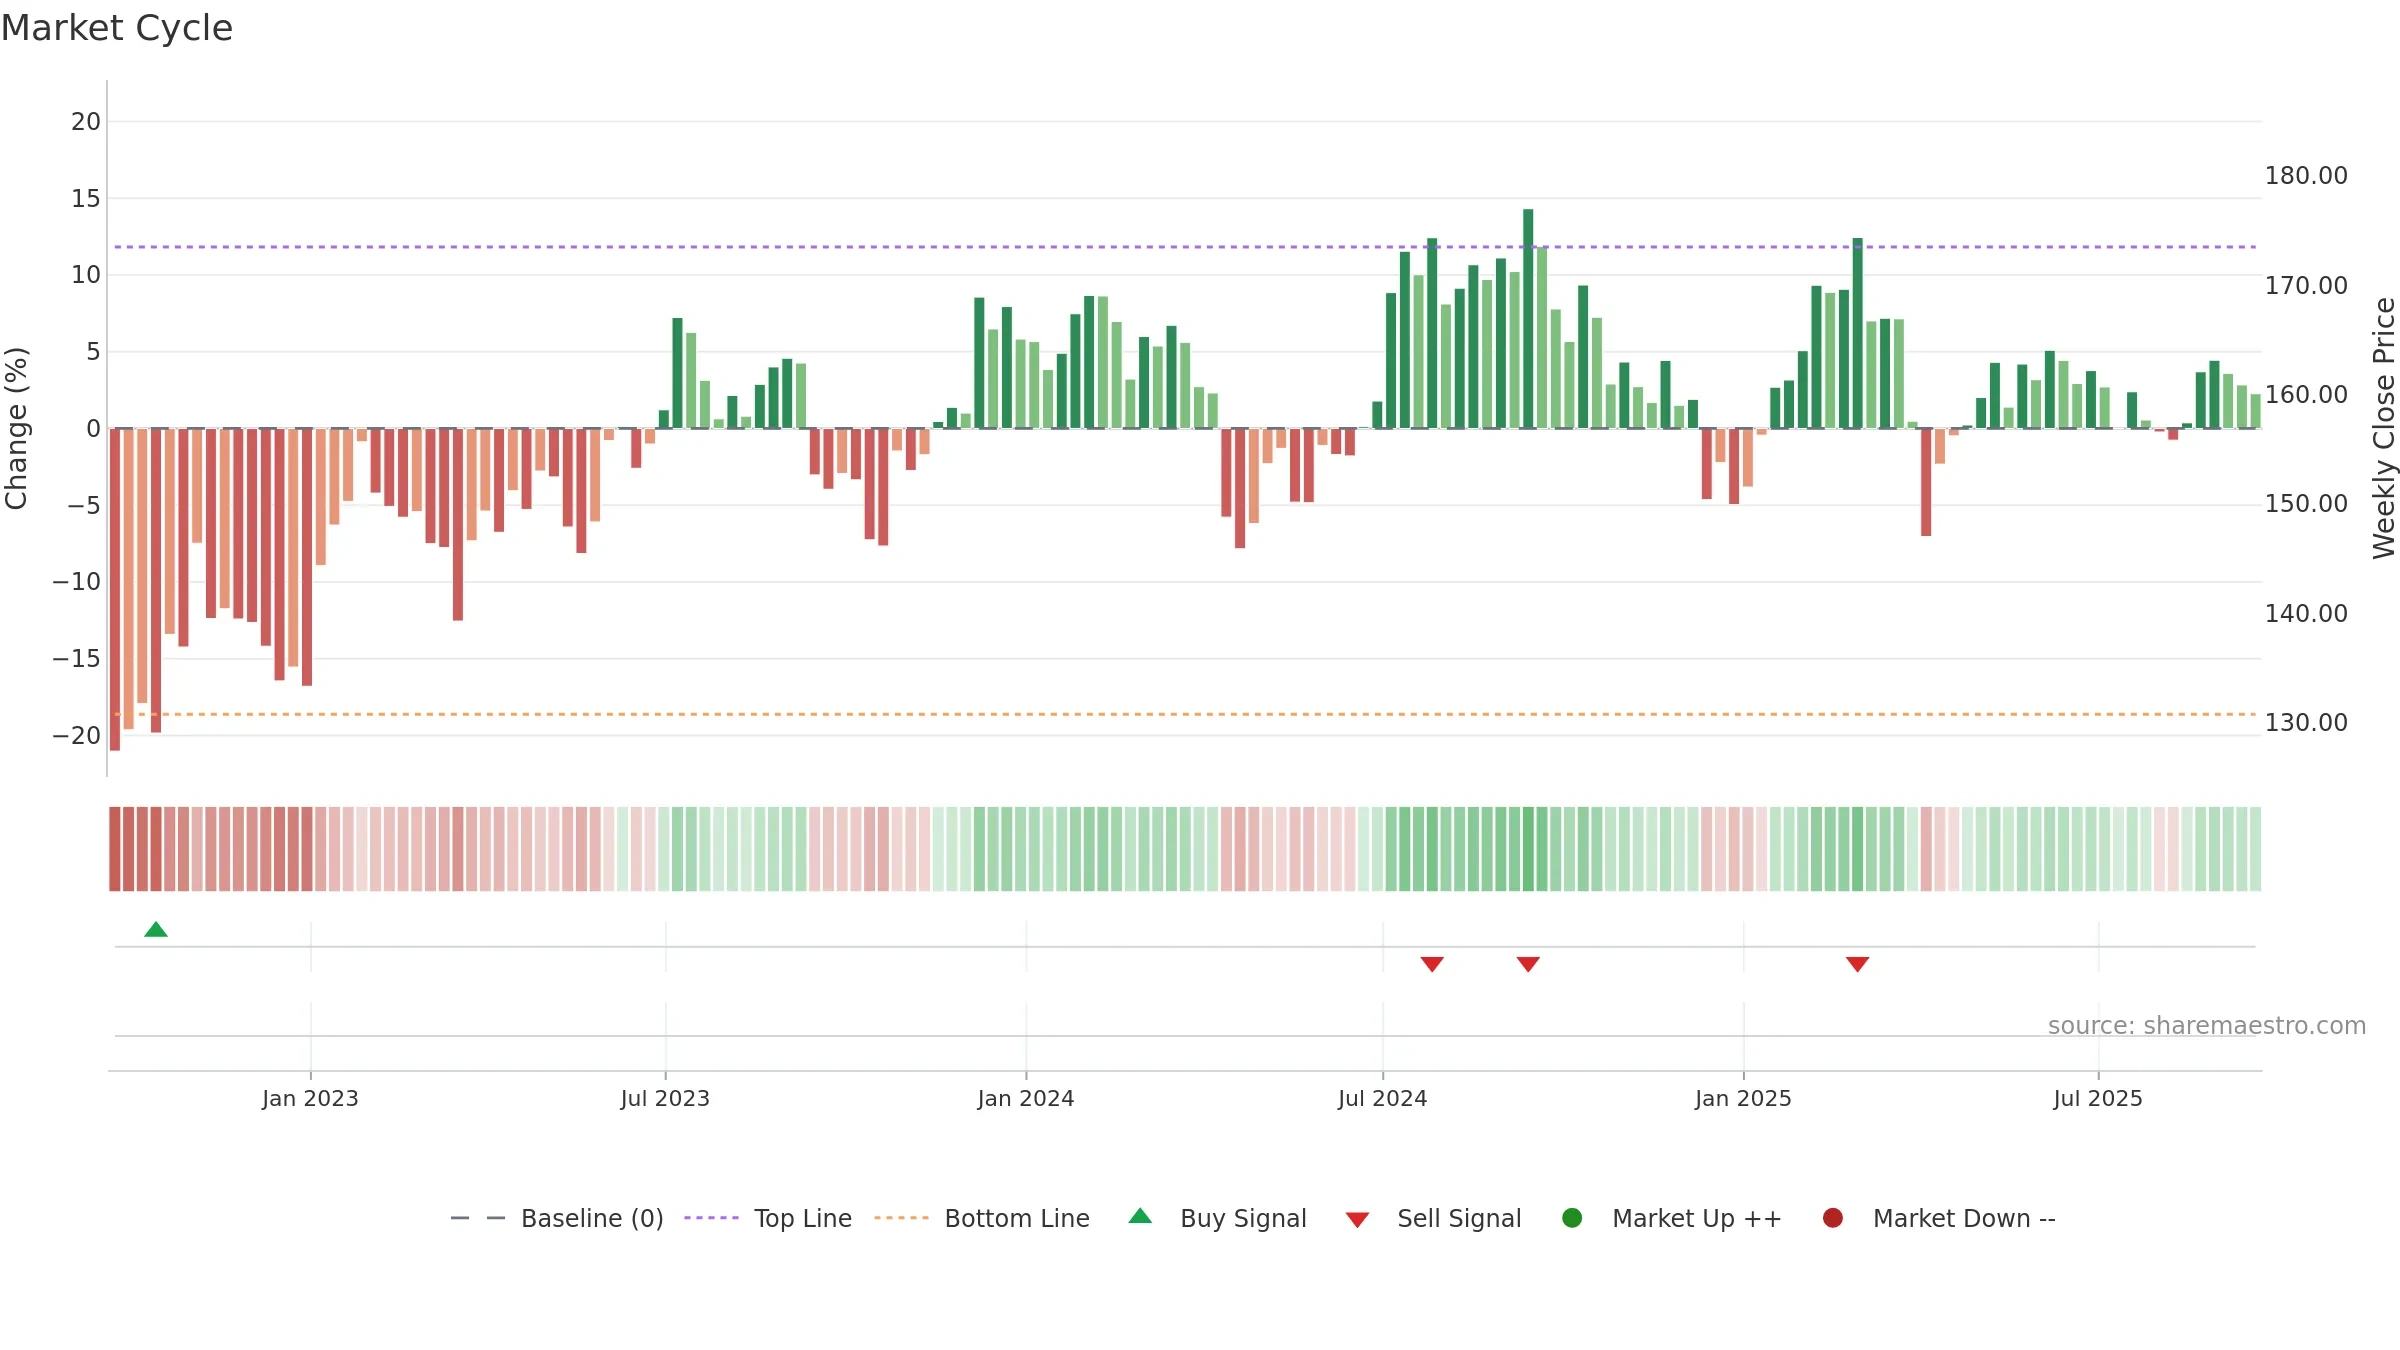Screen dimensions: 2400x1350
Task: Toggle Top Line legend entry
Action: tap(768, 1219)
